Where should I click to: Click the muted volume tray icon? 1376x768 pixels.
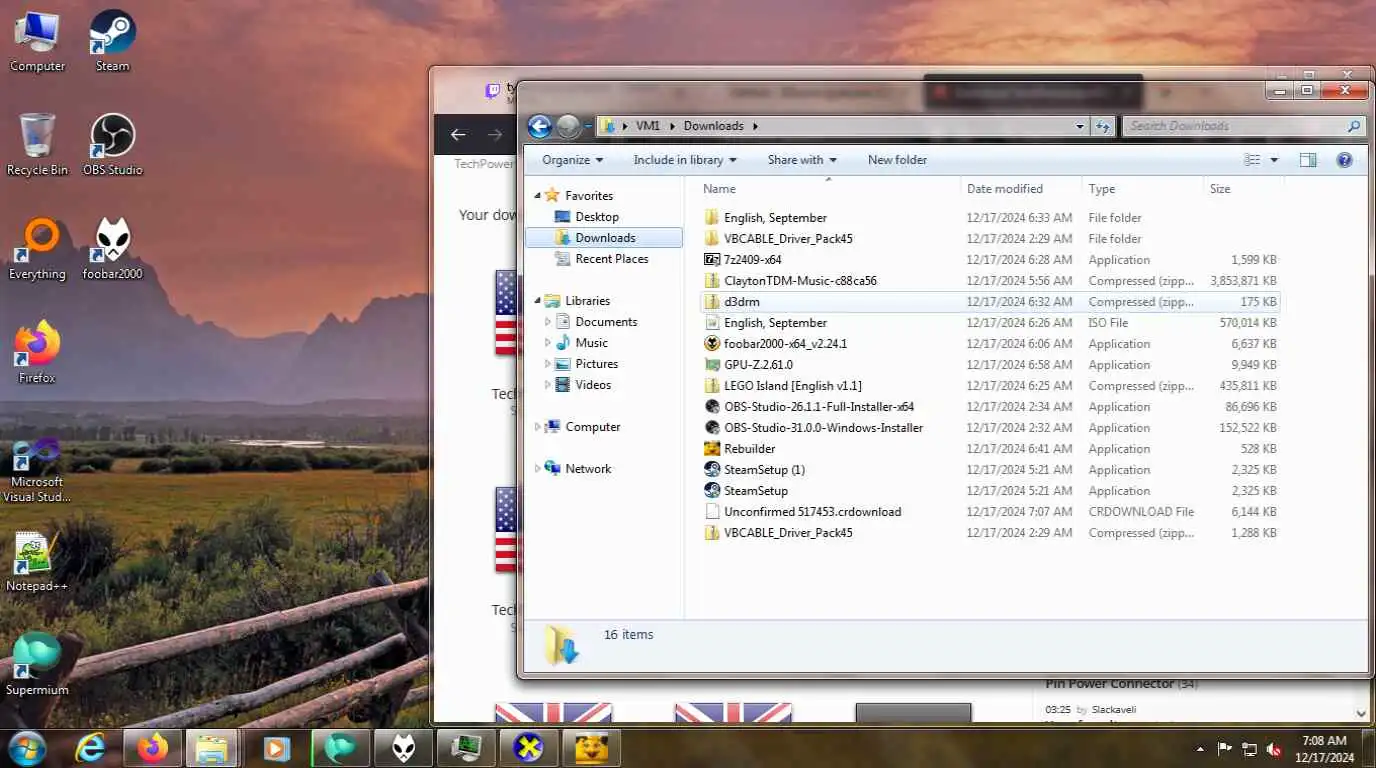pos(1275,749)
